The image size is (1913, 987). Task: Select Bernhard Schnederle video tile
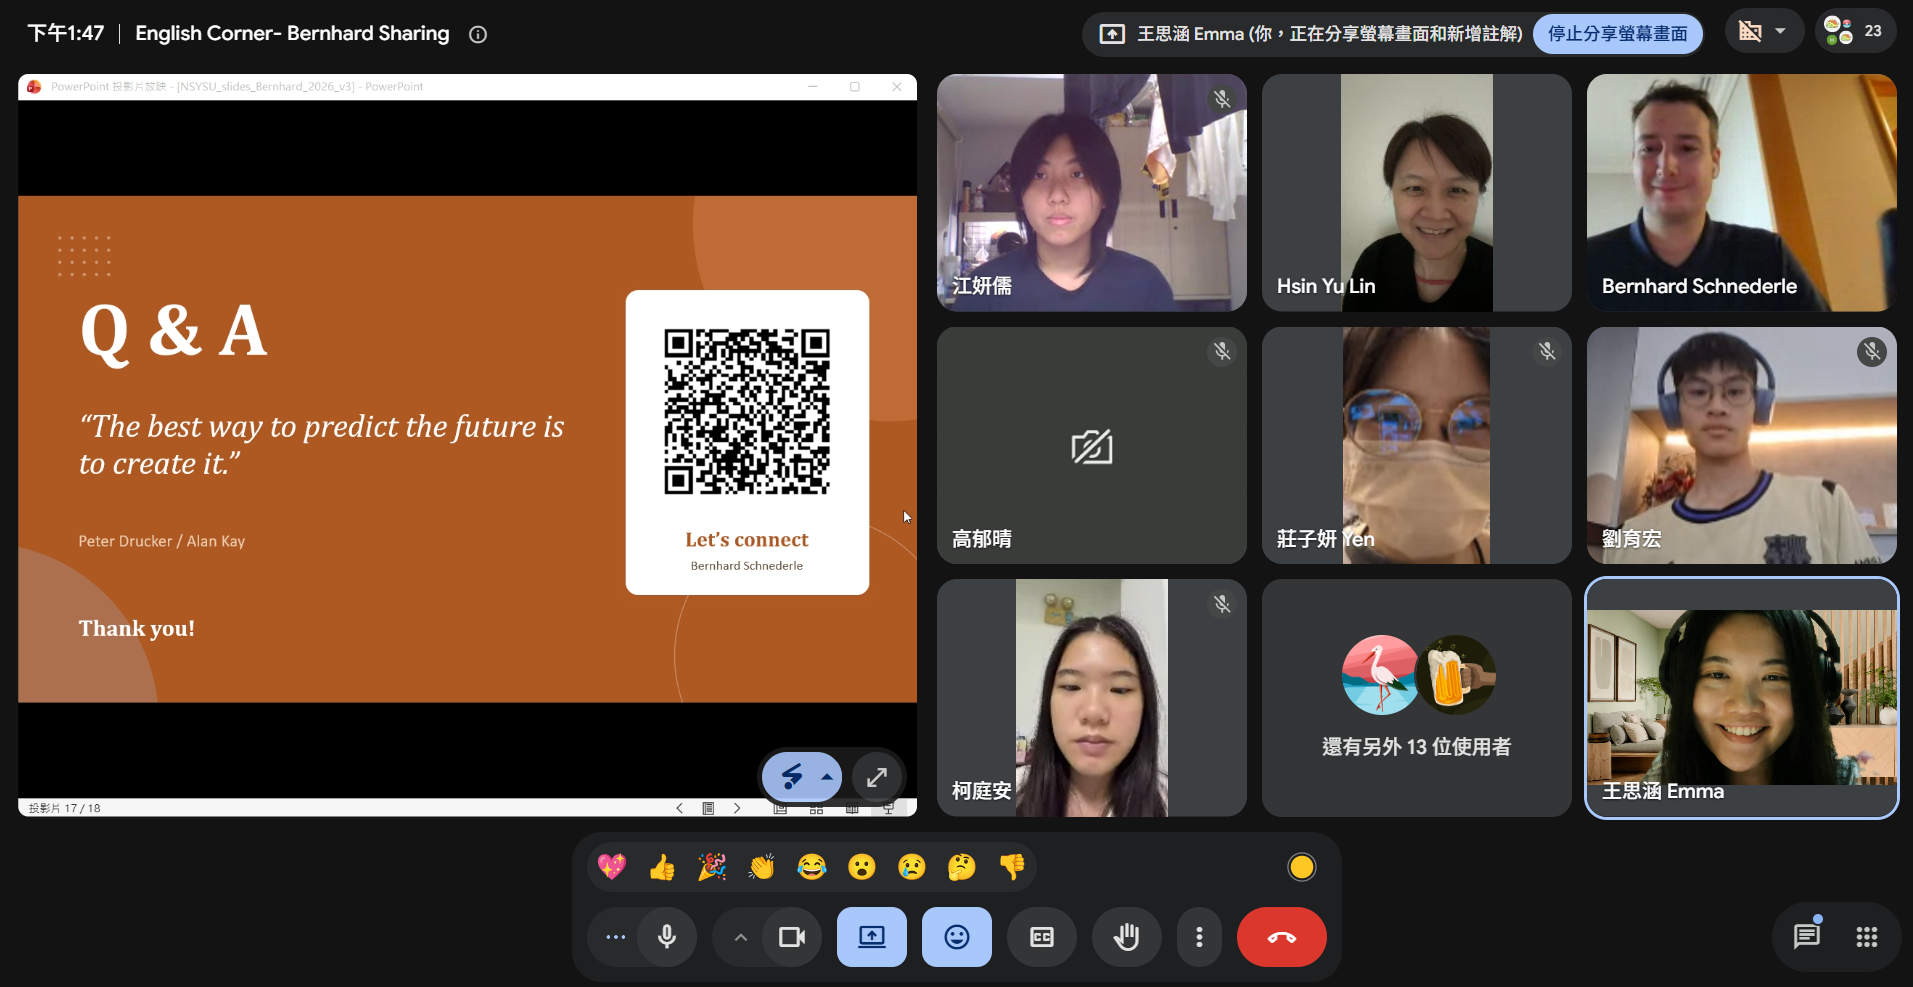click(x=1742, y=192)
